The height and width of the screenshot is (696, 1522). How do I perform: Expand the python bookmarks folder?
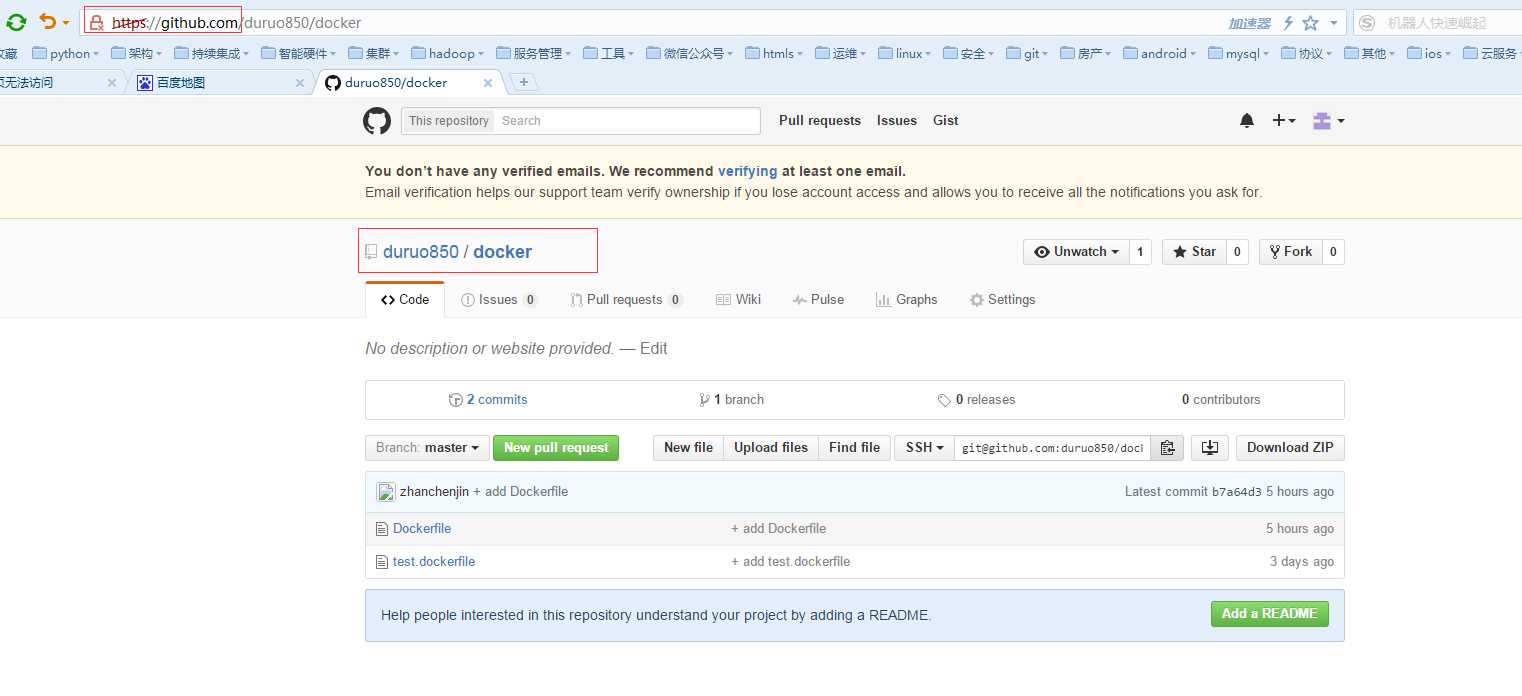coord(66,54)
